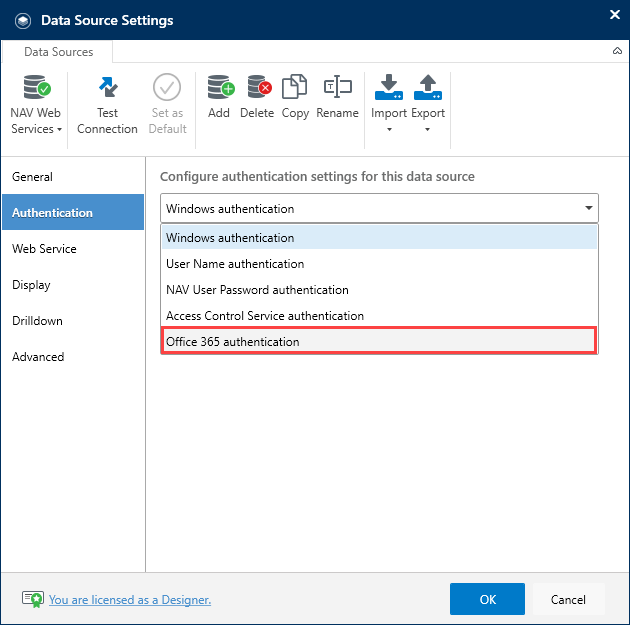Choose Windows authentication from the list

click(379, 237)
